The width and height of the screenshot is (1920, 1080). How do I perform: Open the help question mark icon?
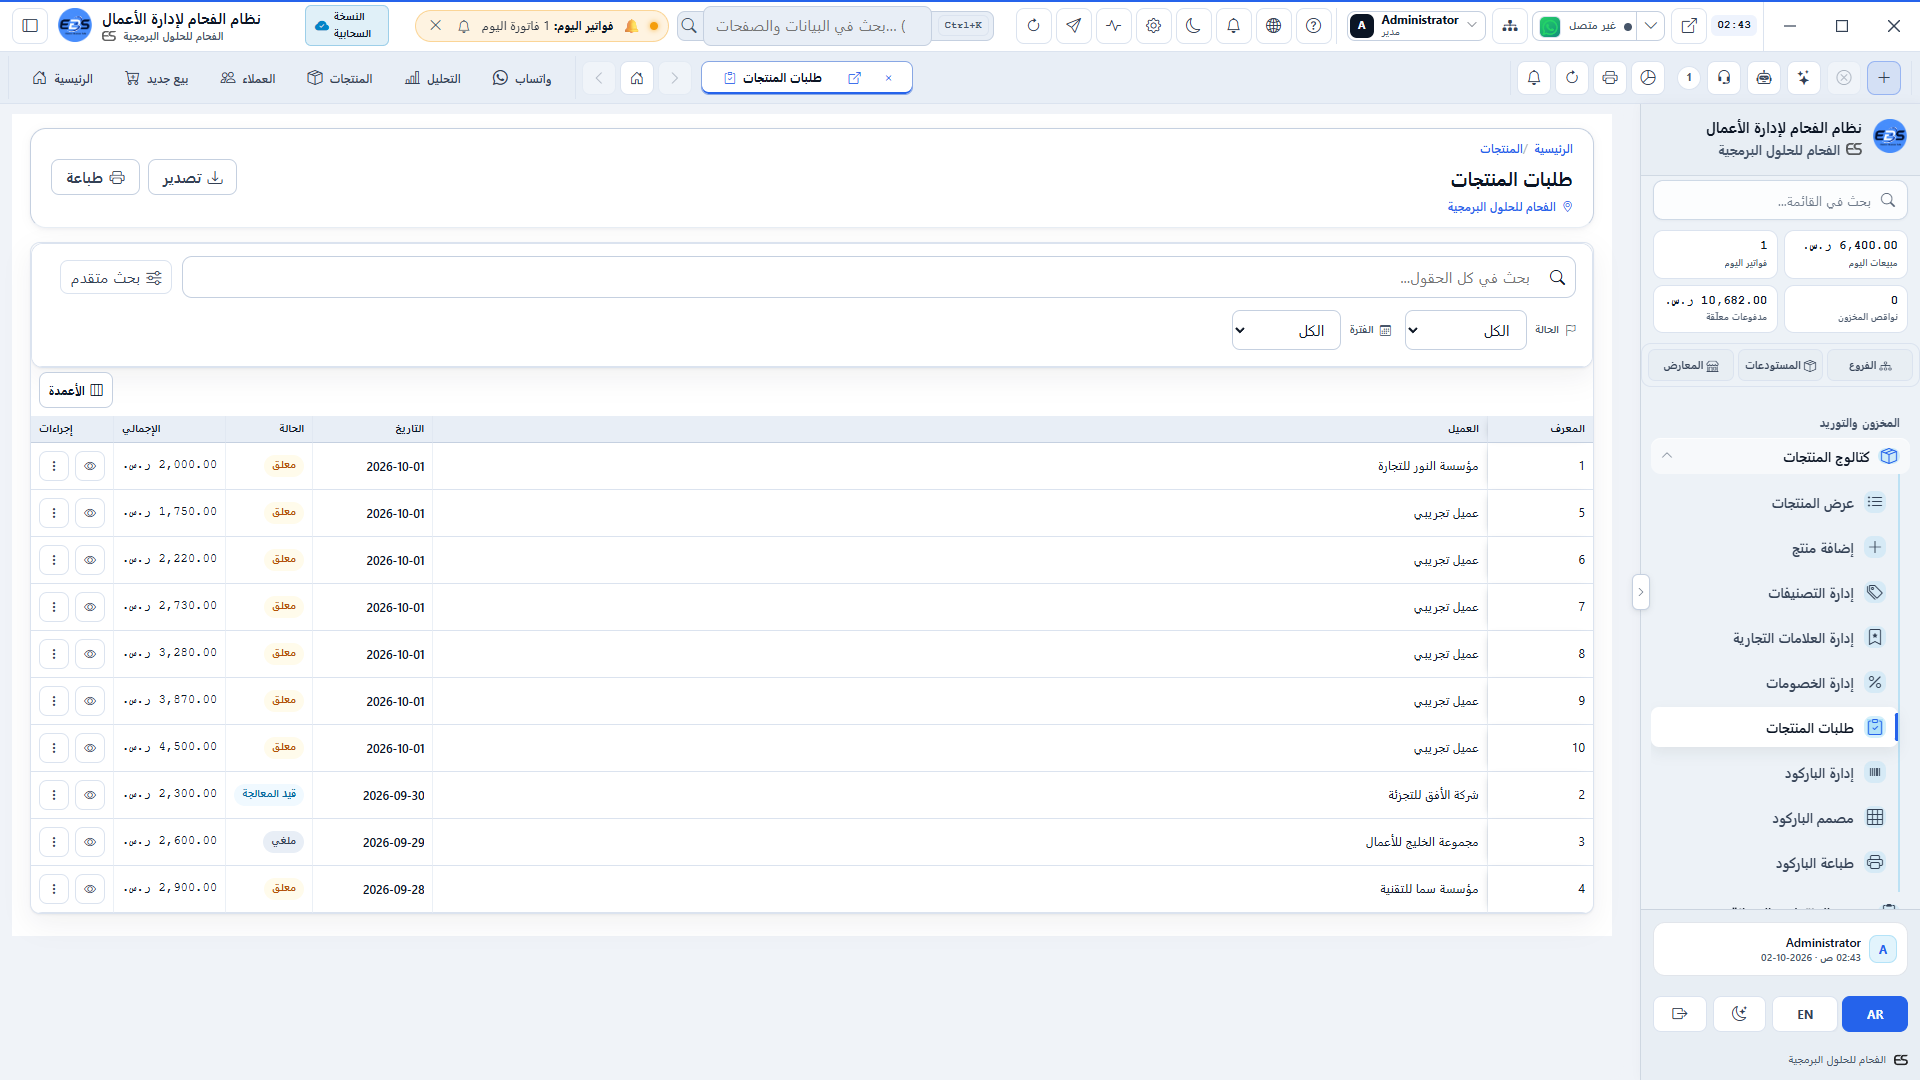[x=1314, y=26]
